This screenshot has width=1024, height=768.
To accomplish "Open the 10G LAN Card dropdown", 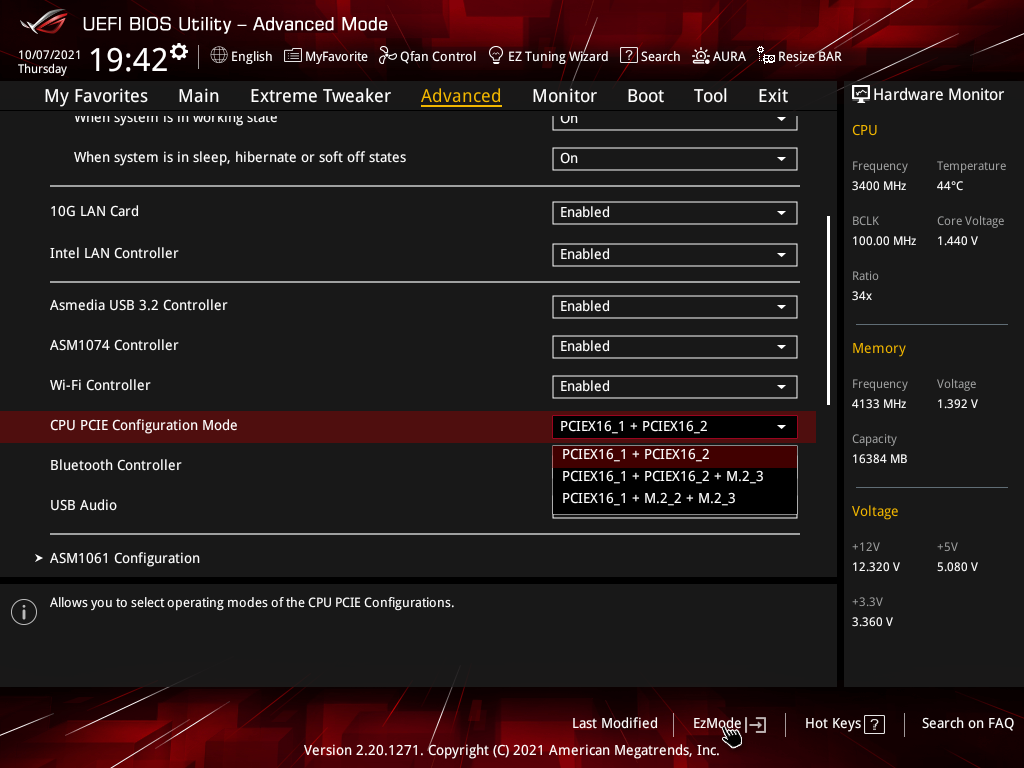I will [675, 213].
